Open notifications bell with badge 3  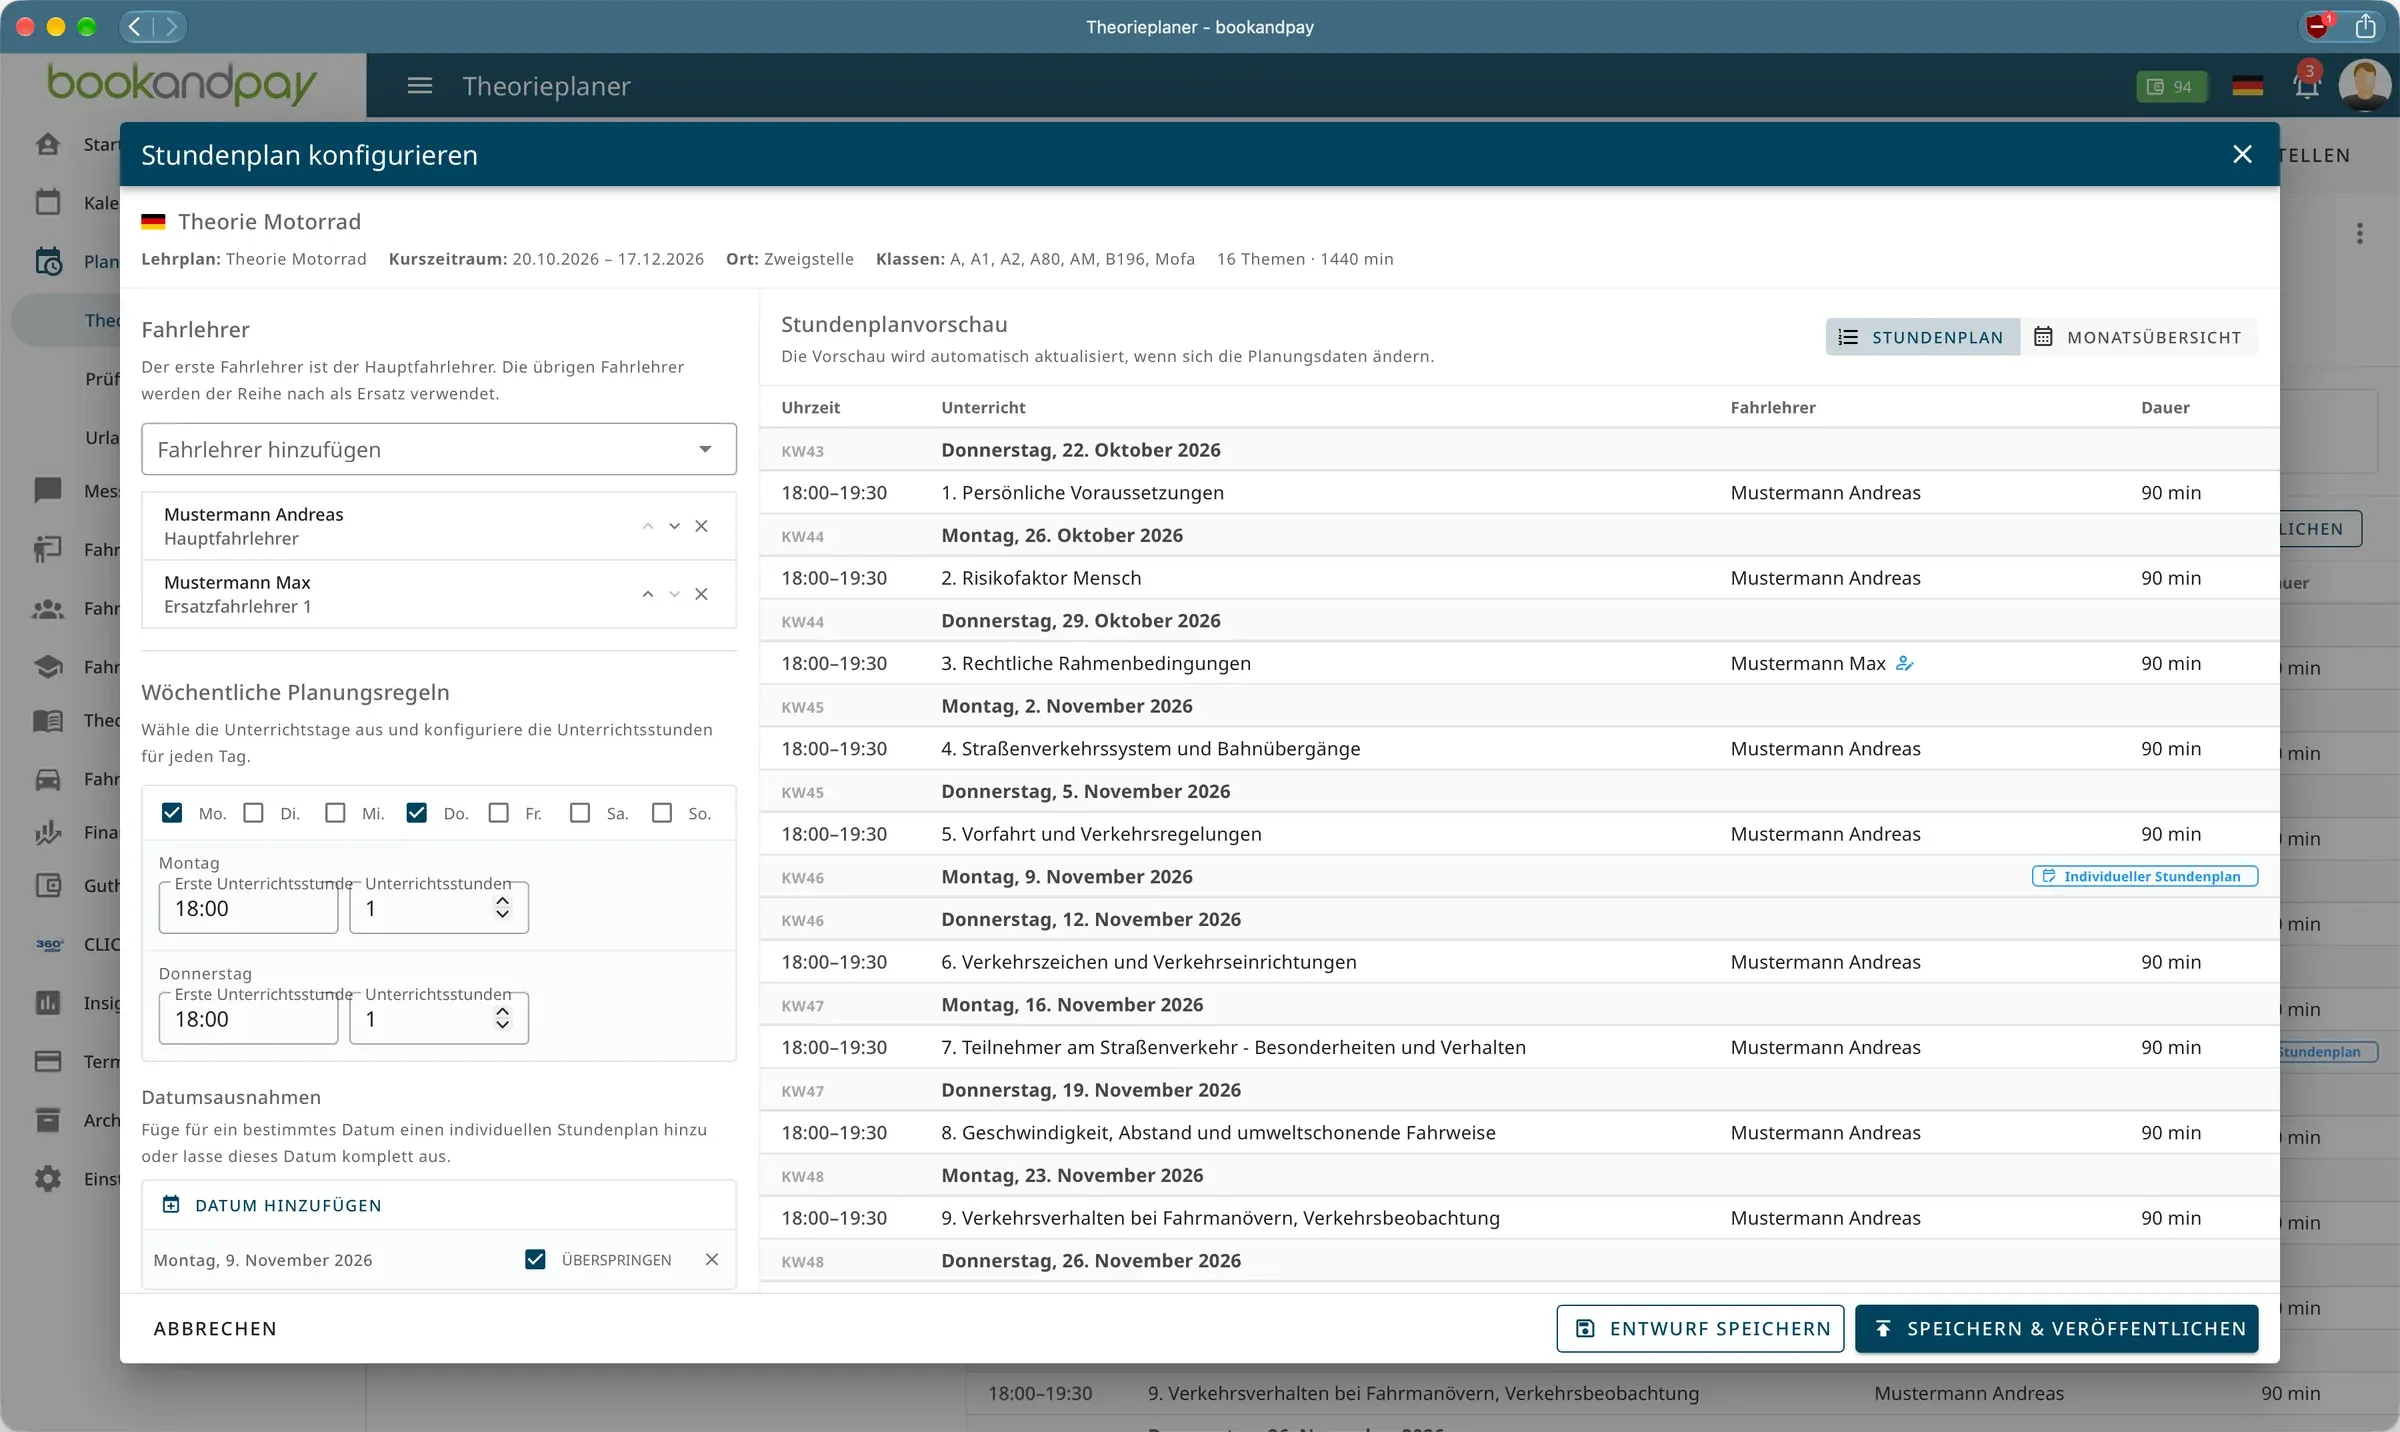[2307, 84]
